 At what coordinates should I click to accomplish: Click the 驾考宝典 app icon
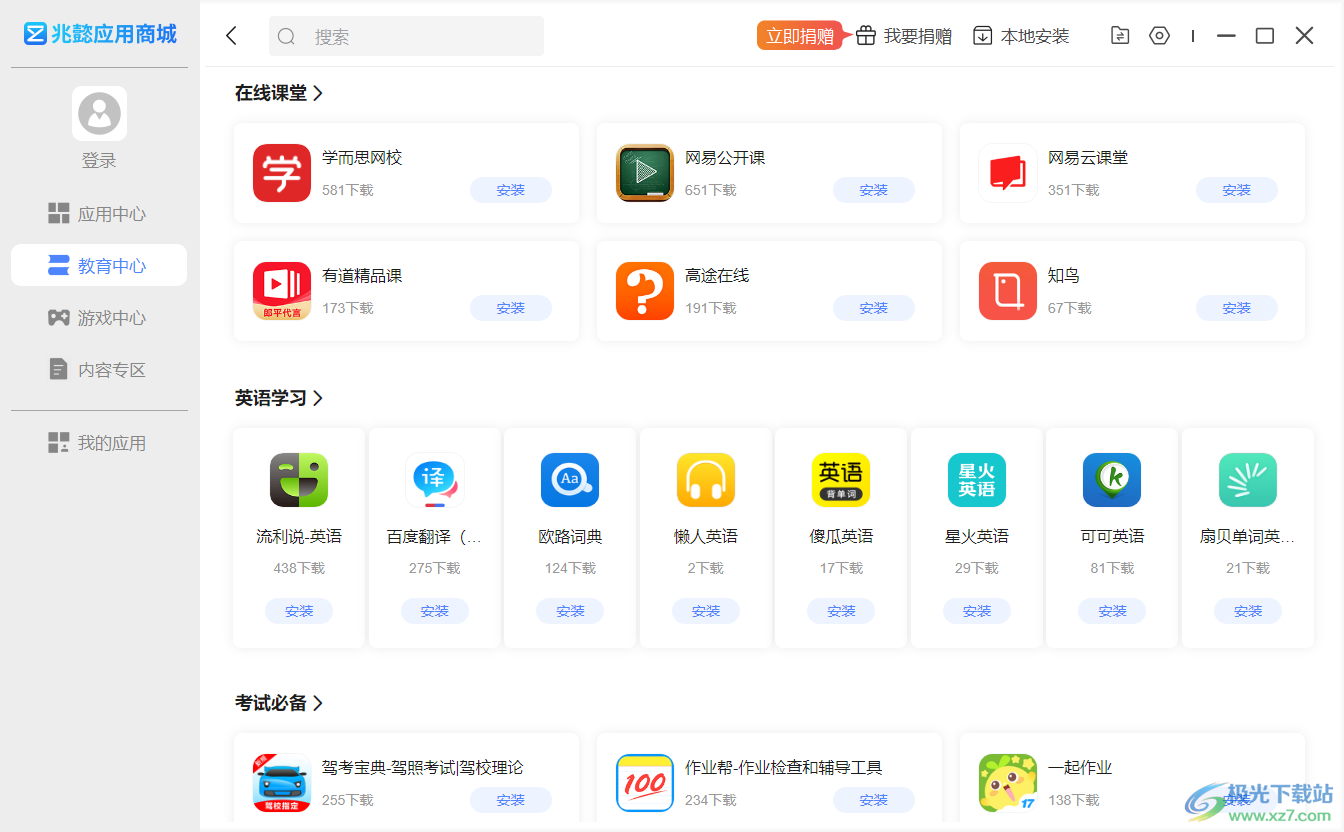pos(282,783)
